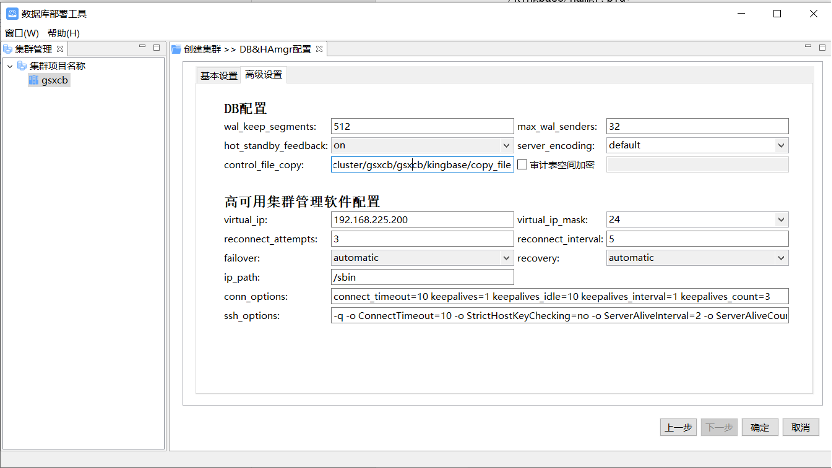Click the max_wal_senders input field
Viewport: 832px width, 468px height.
pos(697,126)
